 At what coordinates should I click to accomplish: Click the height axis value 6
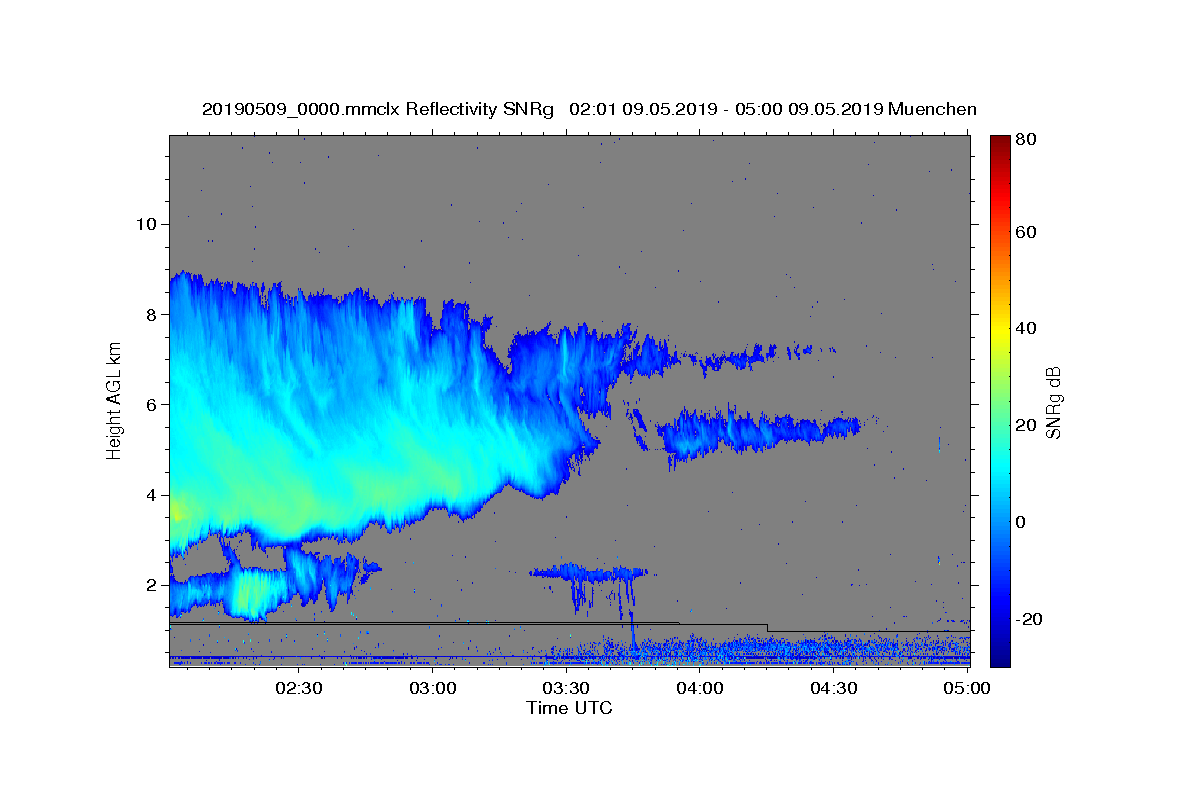pos(152,404)
